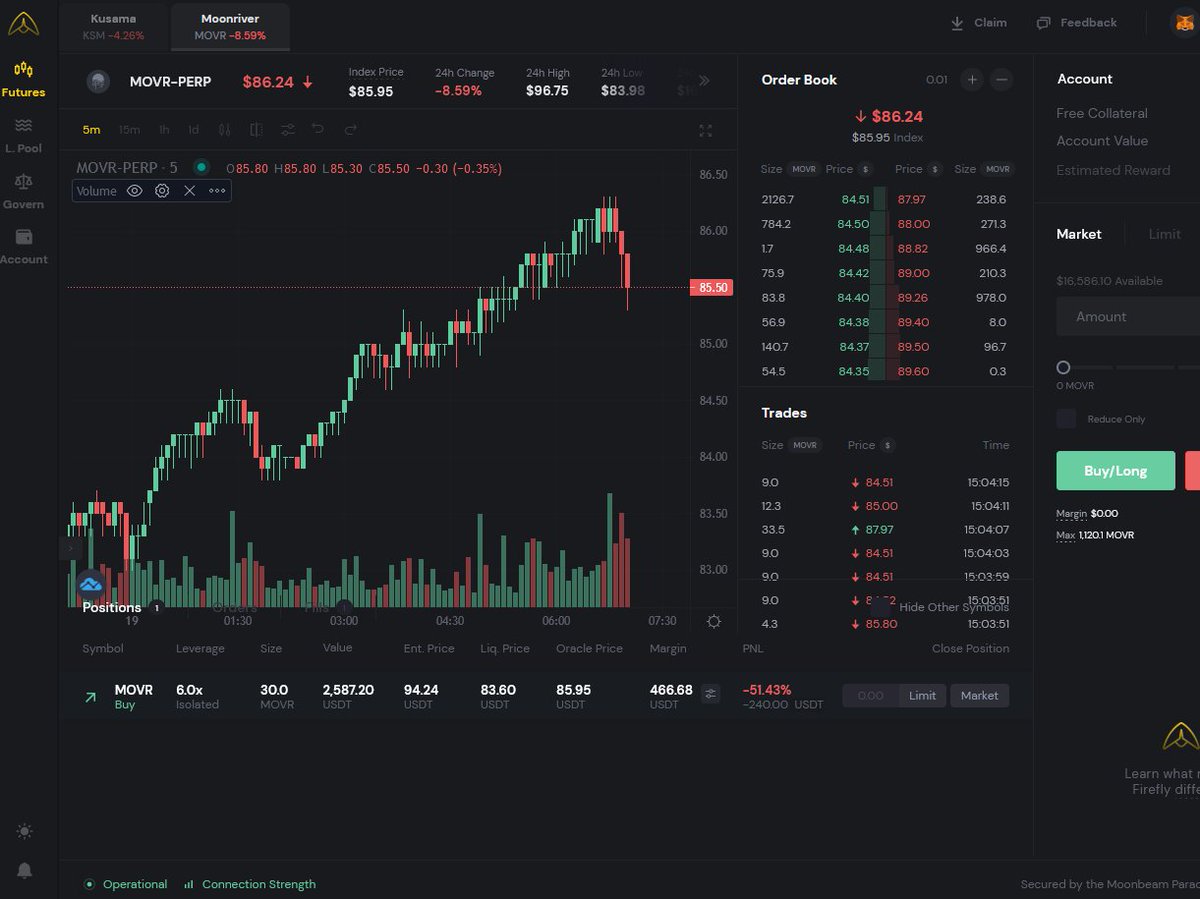Click bid price 84.51 in order book
Image resolution: width=1200 pixels, height=899 pixels.
tap(853, 199)
